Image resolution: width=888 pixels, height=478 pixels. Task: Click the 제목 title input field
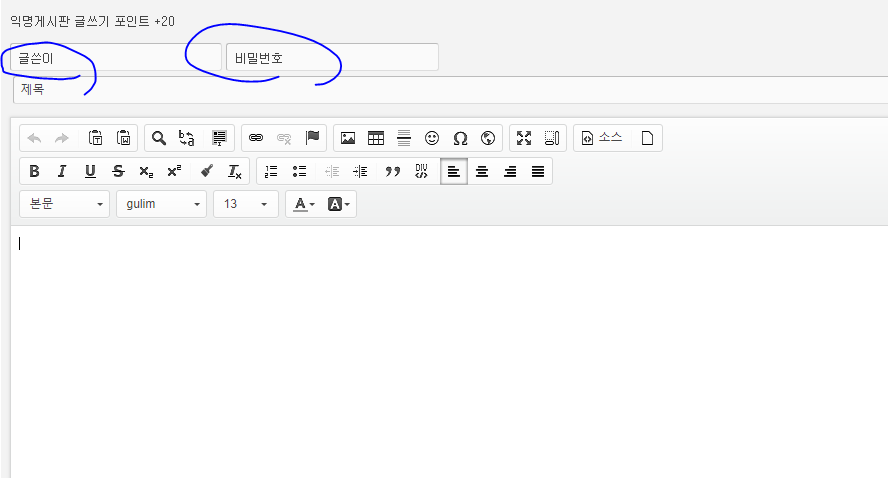pyautogui.click(x=450, y=90)
